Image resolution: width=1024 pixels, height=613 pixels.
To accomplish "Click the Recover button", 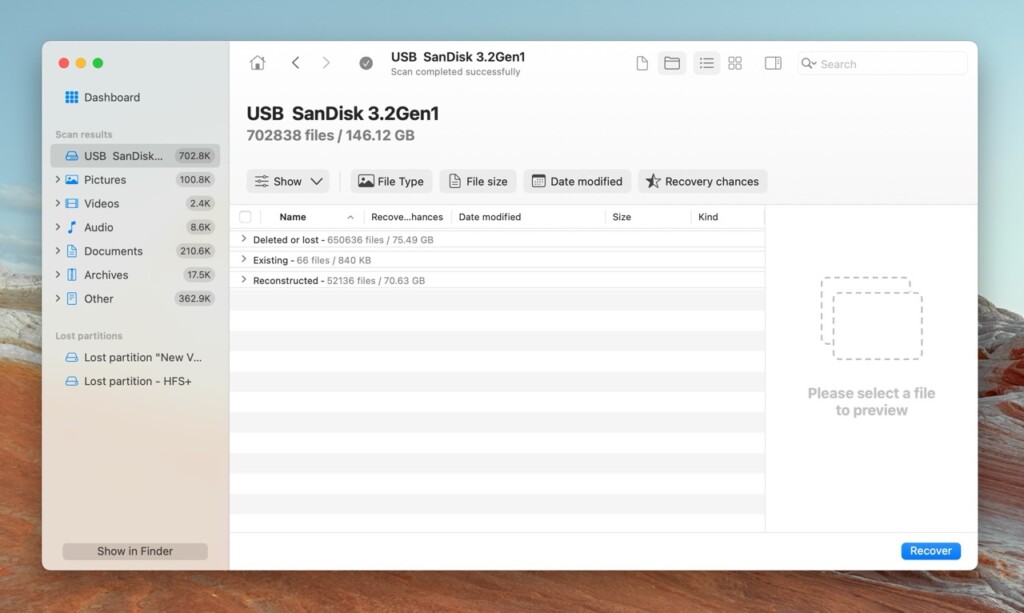I will (x=930, y=550).
